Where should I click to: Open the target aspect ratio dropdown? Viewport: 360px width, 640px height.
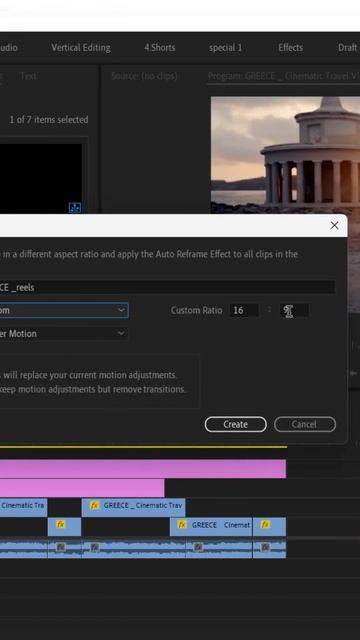coord(64,310)
